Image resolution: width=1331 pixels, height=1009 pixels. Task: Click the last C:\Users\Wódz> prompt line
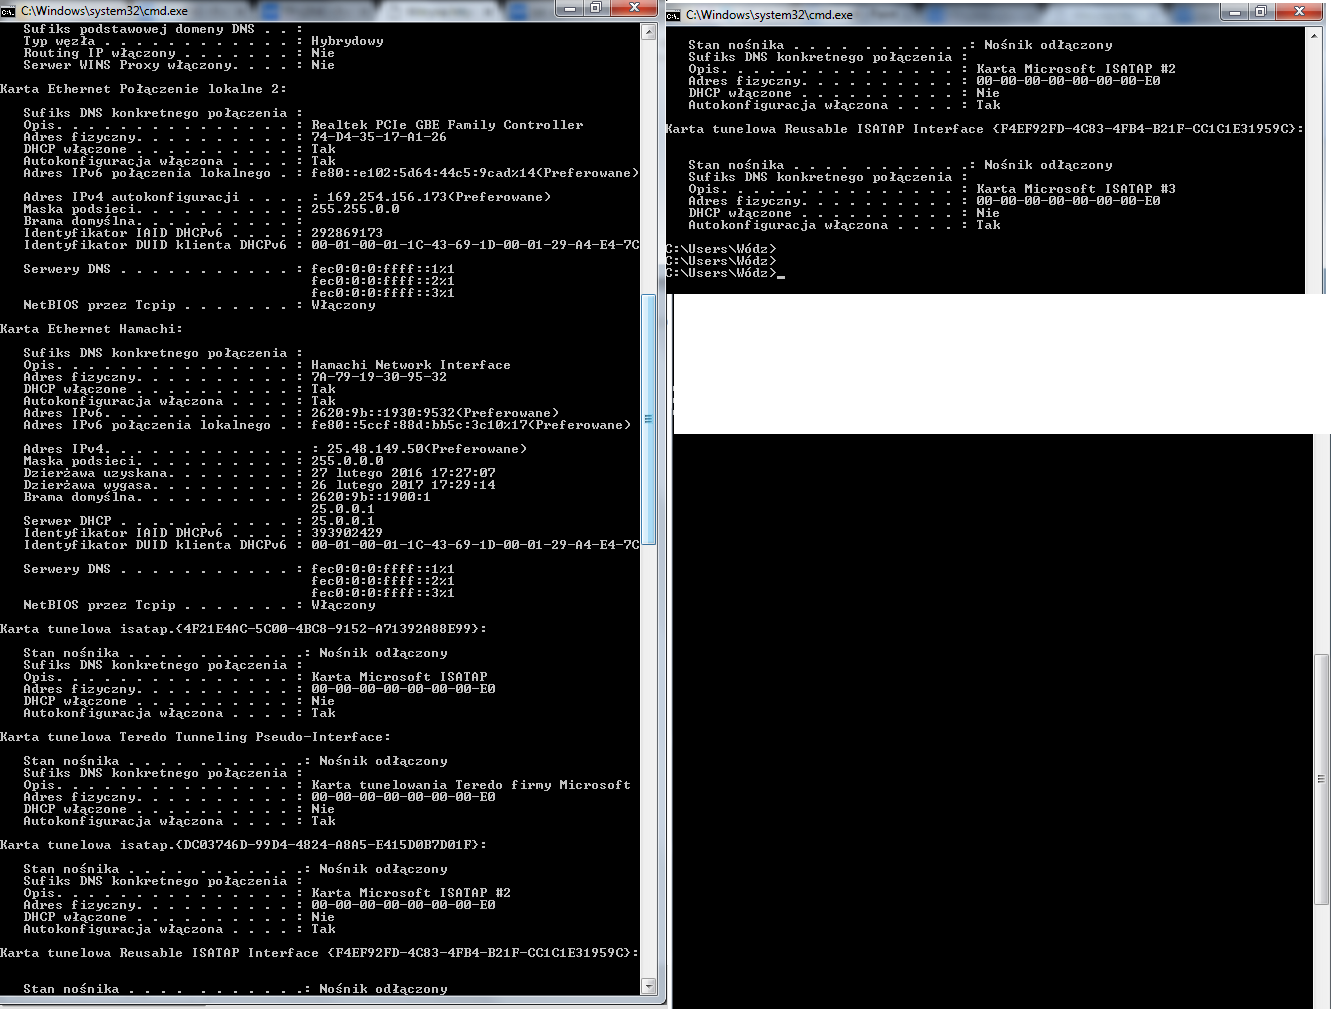coord(722,273)
